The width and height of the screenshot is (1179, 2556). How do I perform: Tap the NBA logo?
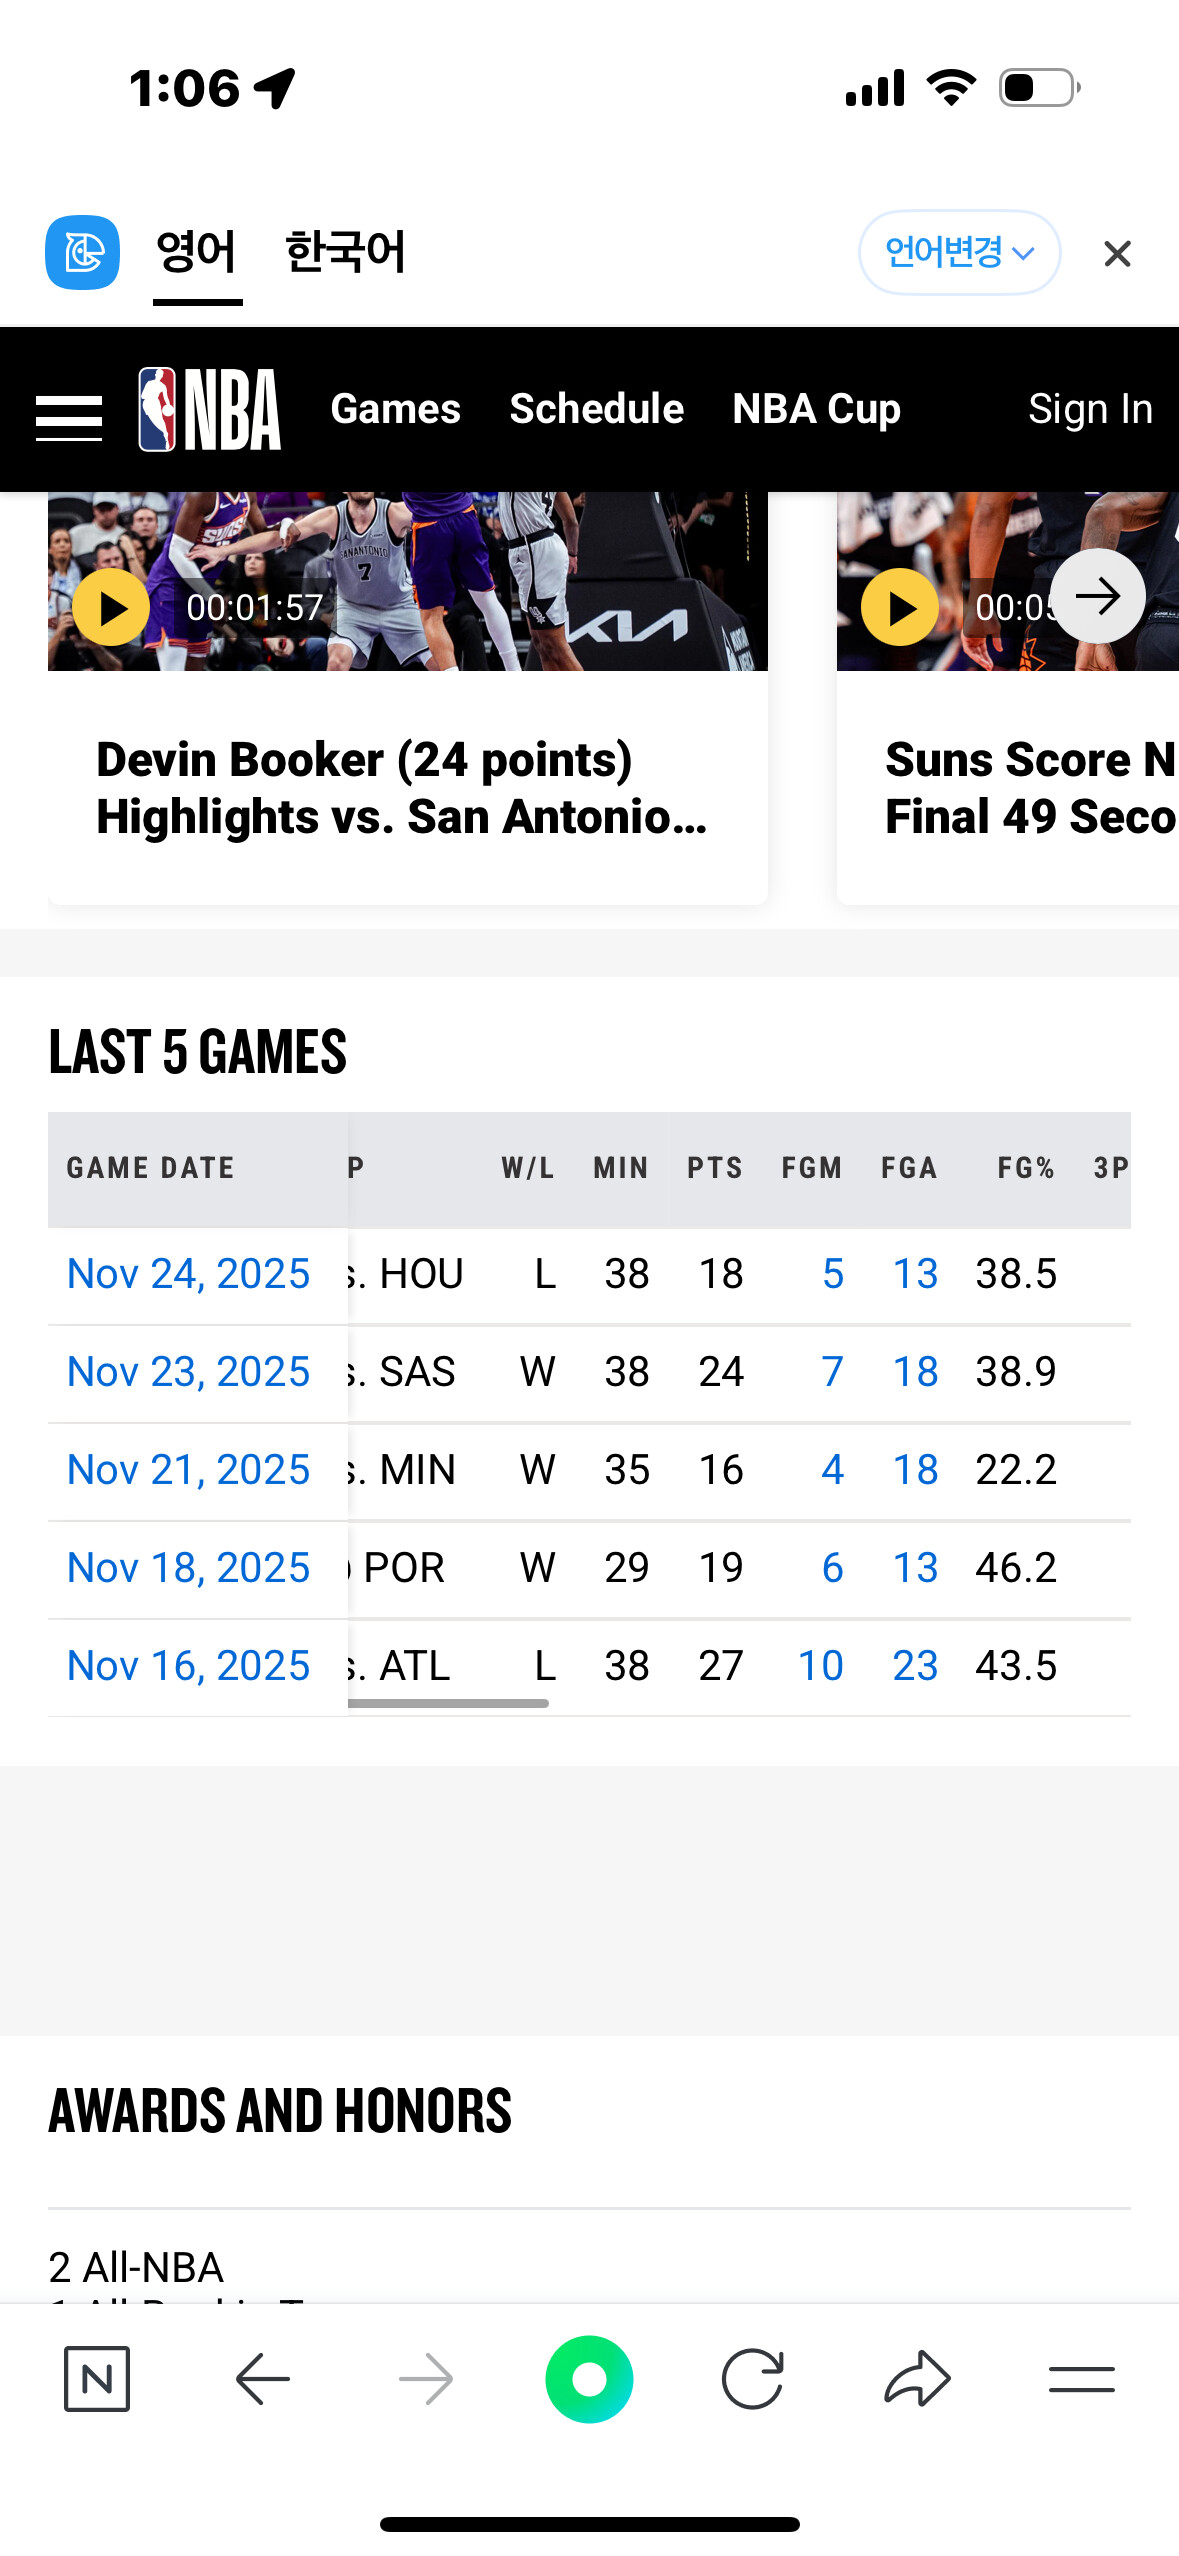click(x=210, y=409)
